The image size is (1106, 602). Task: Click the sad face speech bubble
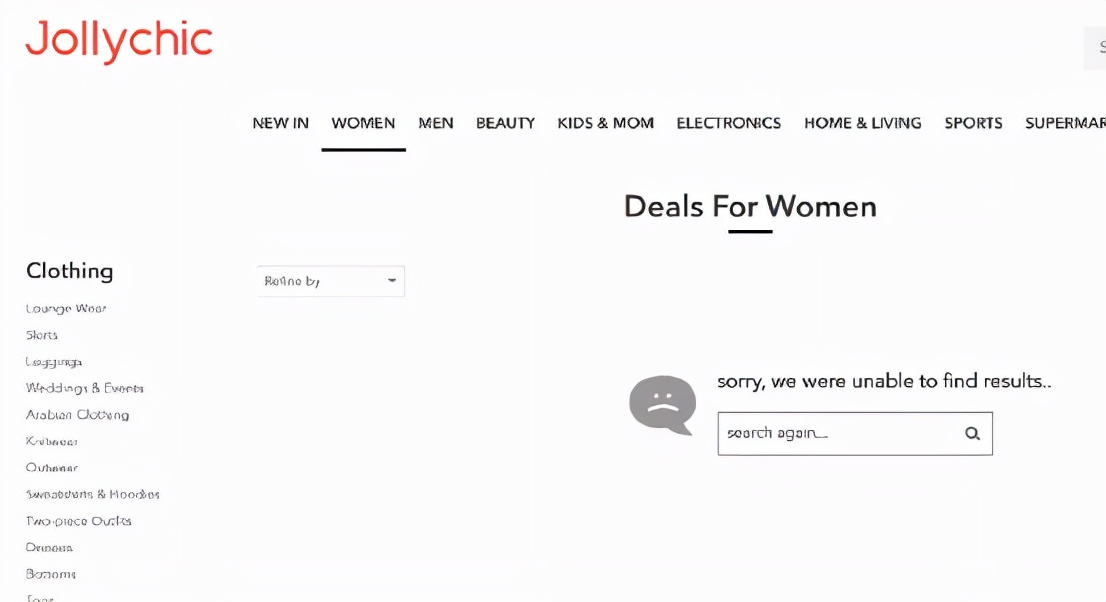click(662, 405)
